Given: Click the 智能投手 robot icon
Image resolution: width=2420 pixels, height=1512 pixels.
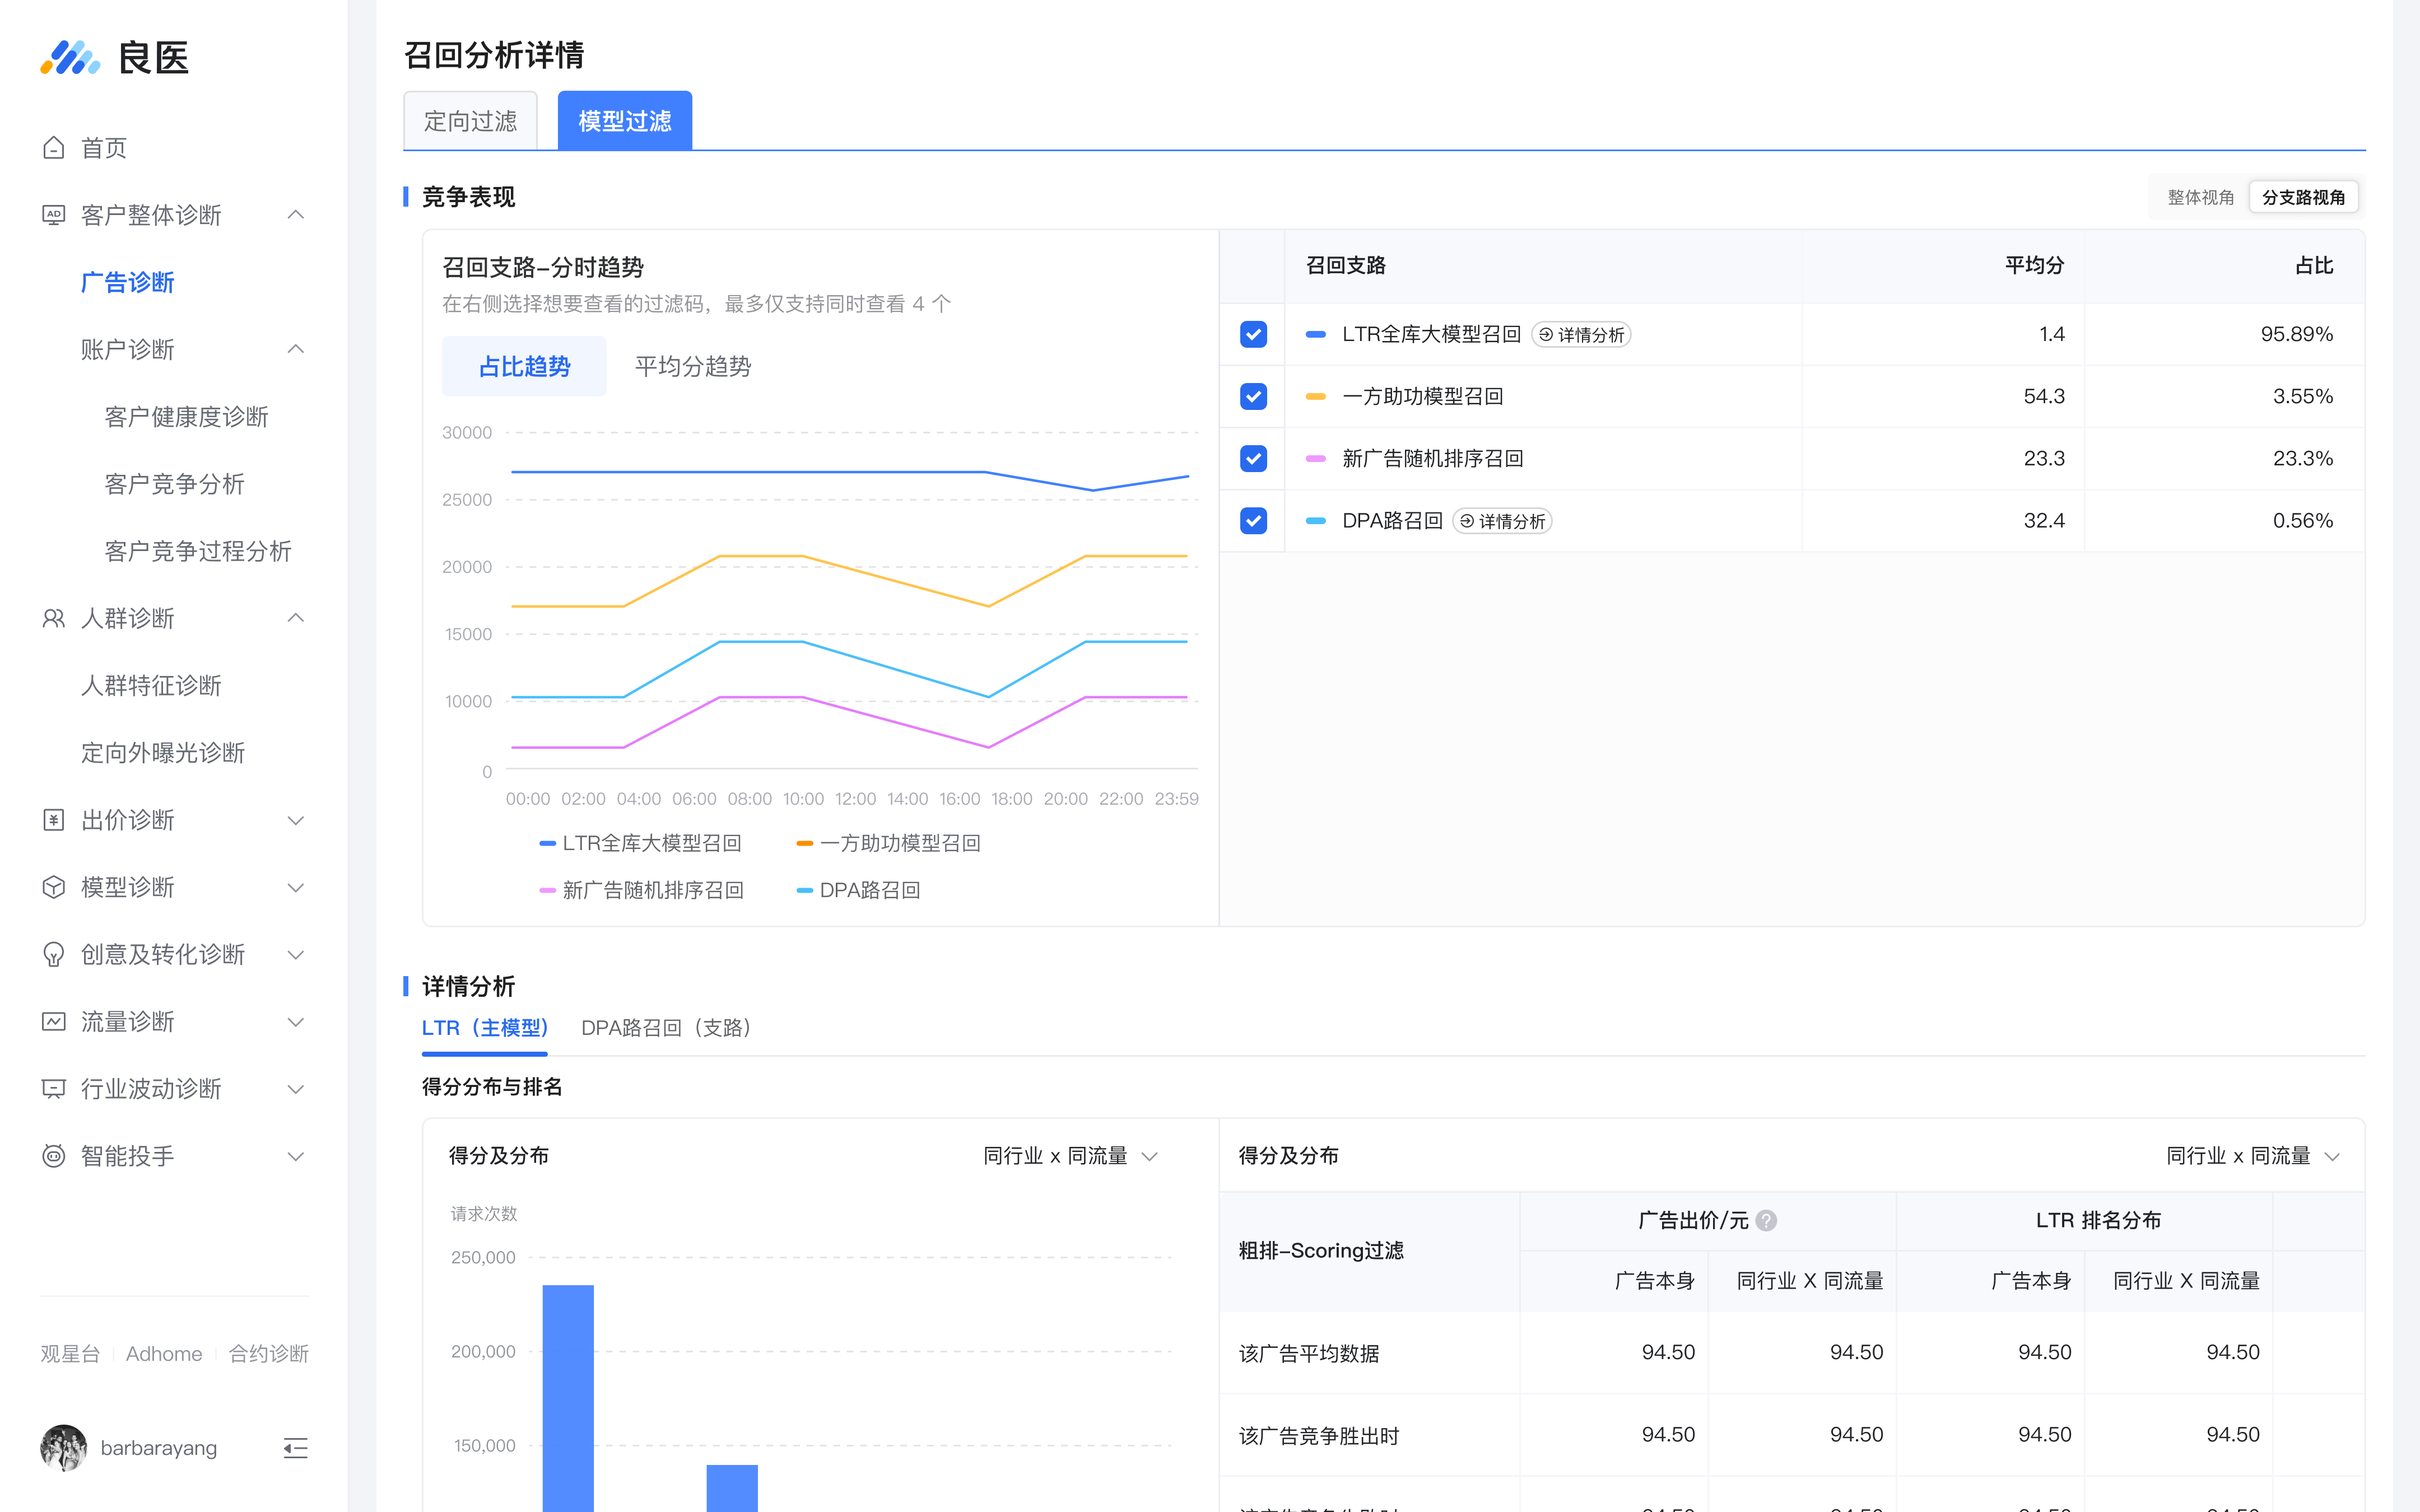Looking at the screenshot, I should click(x=54, y=1156).
